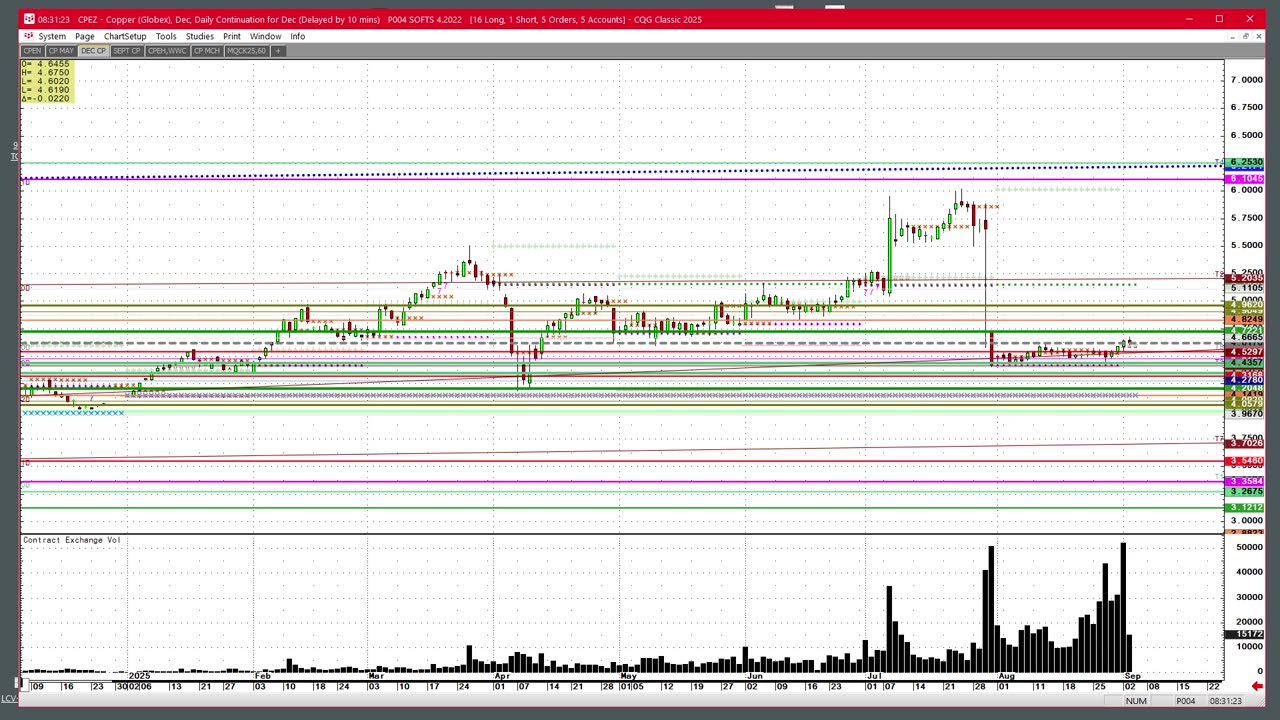Click the red scroll-back arrow at bottom right
1280x720 pixels.
(x=1257, y=686)
